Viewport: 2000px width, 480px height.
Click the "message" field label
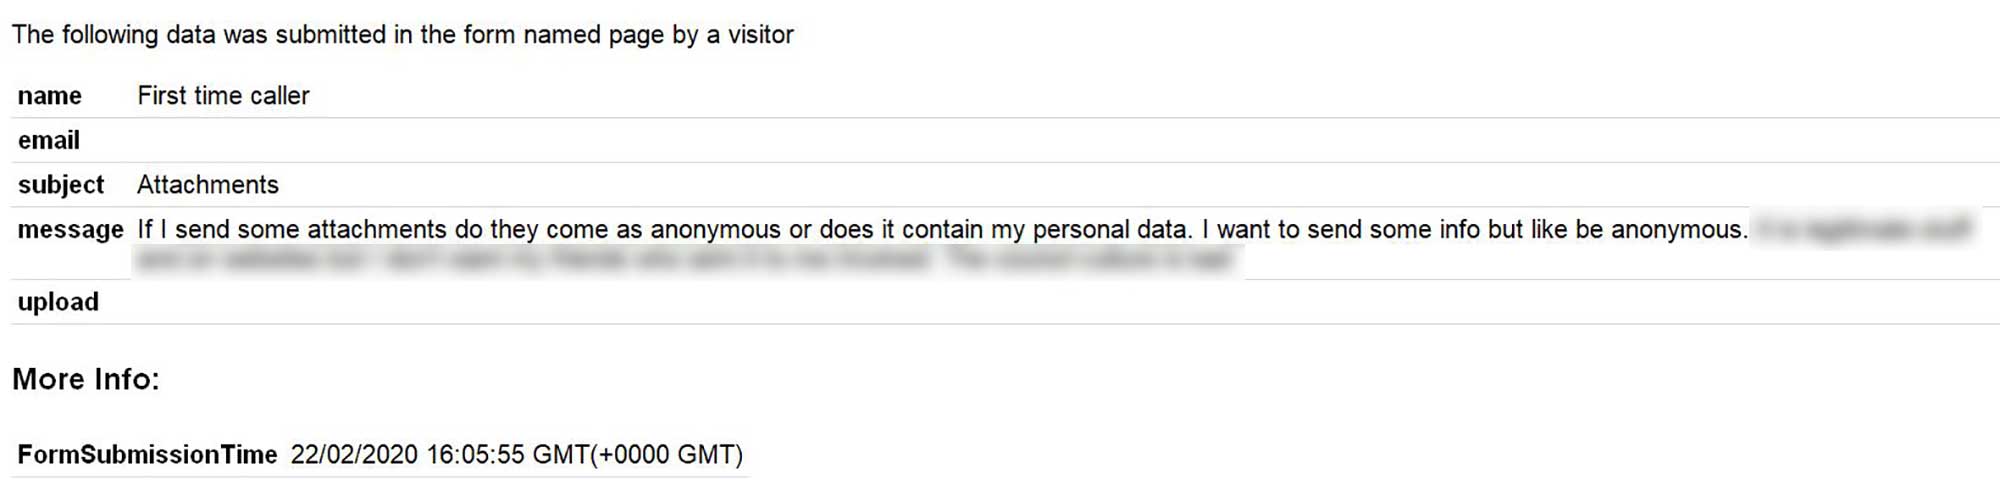click(x=70, y=230)
